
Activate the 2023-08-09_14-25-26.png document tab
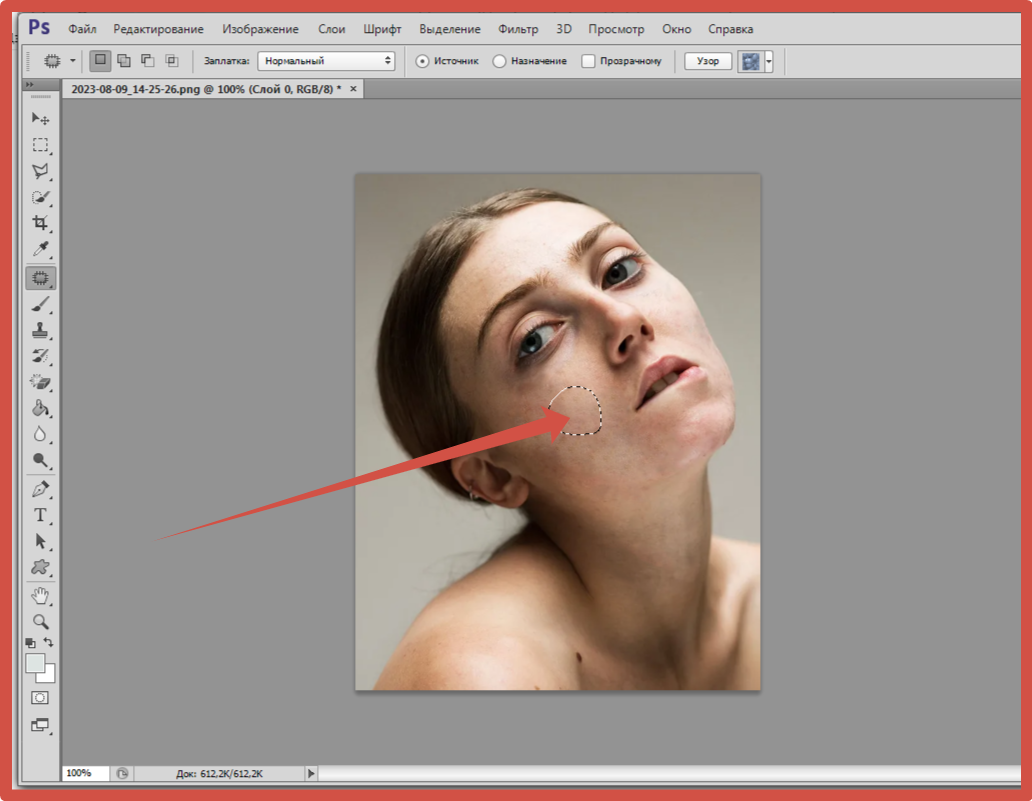coord(206,89)
